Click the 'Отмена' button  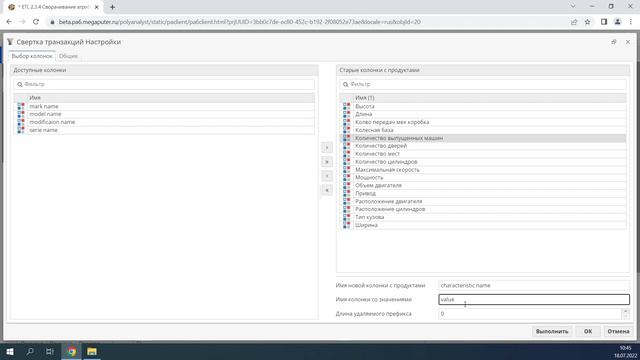pyautogui.click(x=618, y=331)
